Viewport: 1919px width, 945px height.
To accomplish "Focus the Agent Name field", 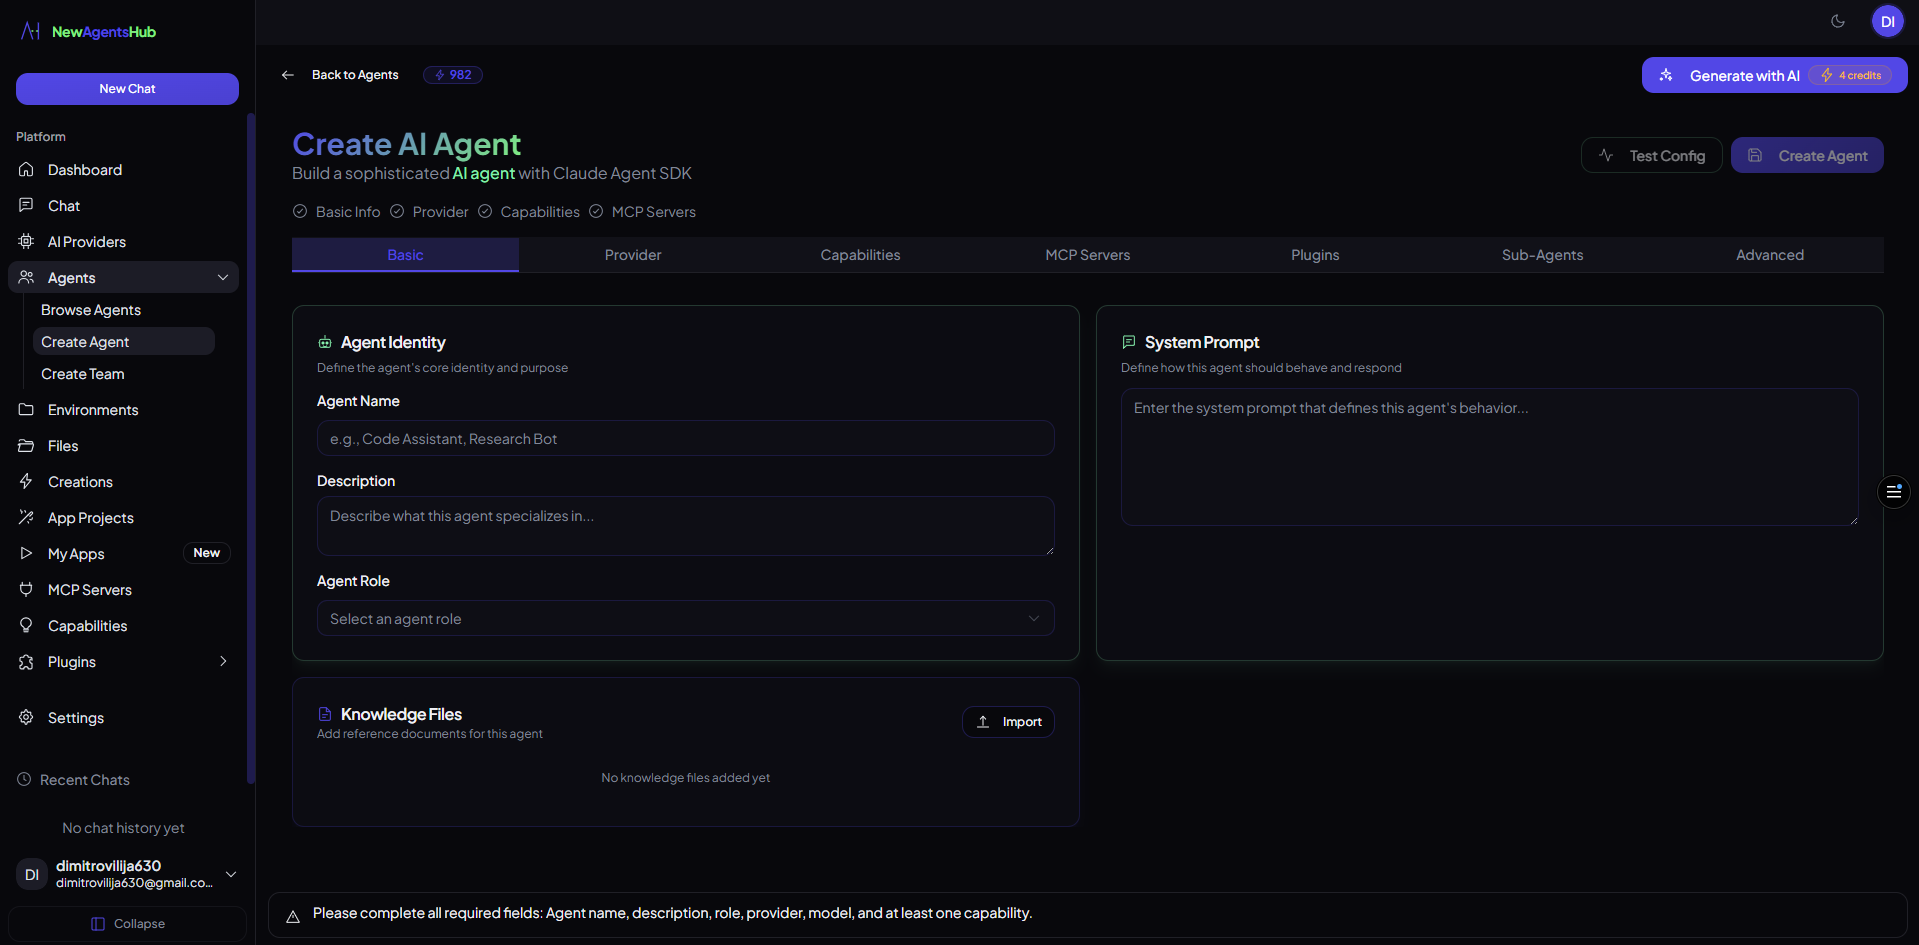I will 685,438.
